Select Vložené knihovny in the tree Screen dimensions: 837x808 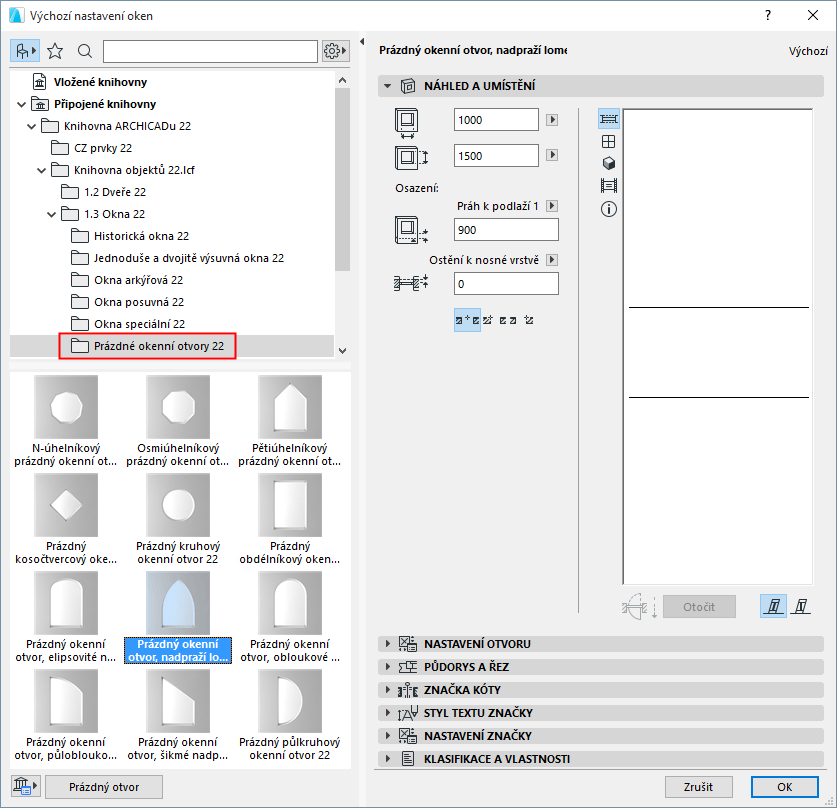(x=100, y=82)
